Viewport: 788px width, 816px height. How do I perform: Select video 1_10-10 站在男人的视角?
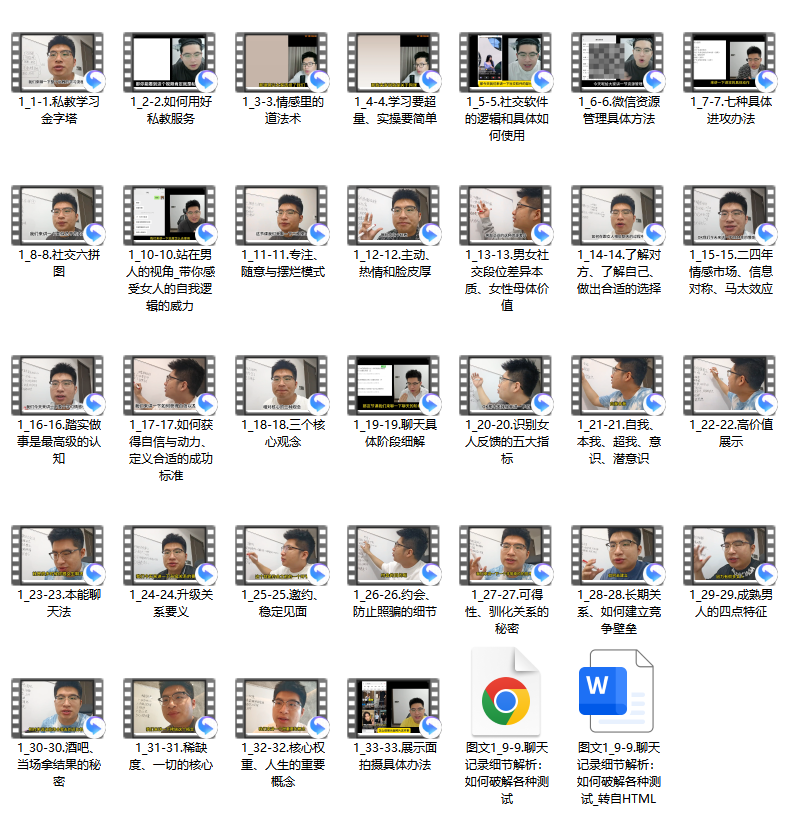[170, 215]
